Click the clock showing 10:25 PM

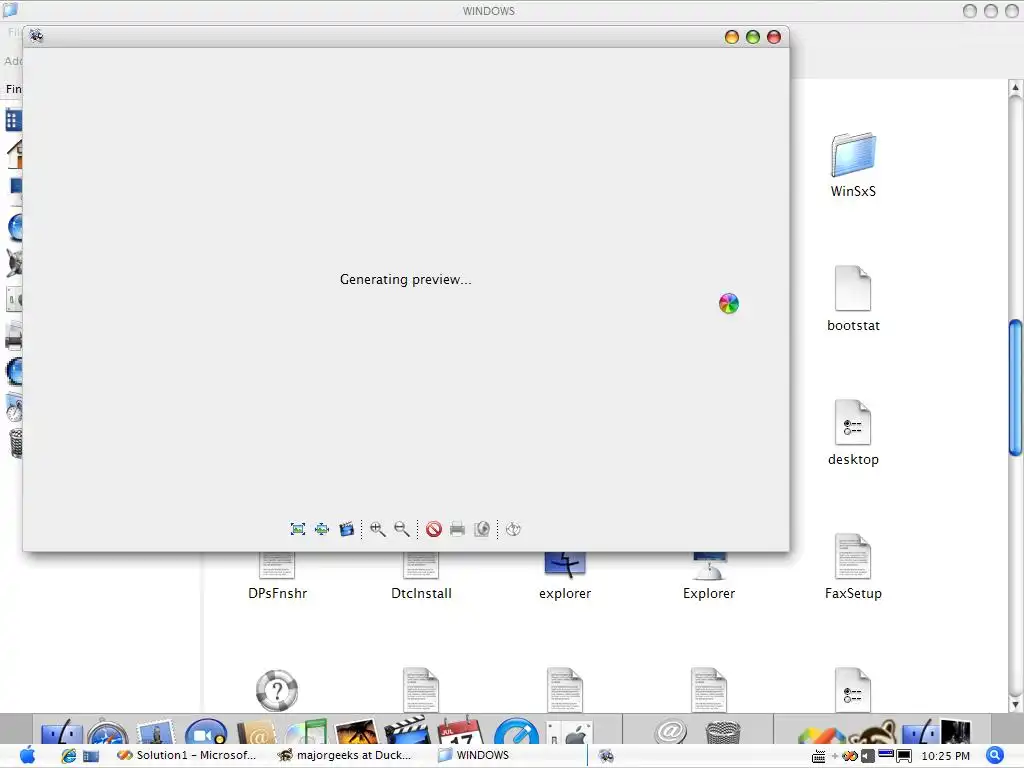click(x=946, y=756)
